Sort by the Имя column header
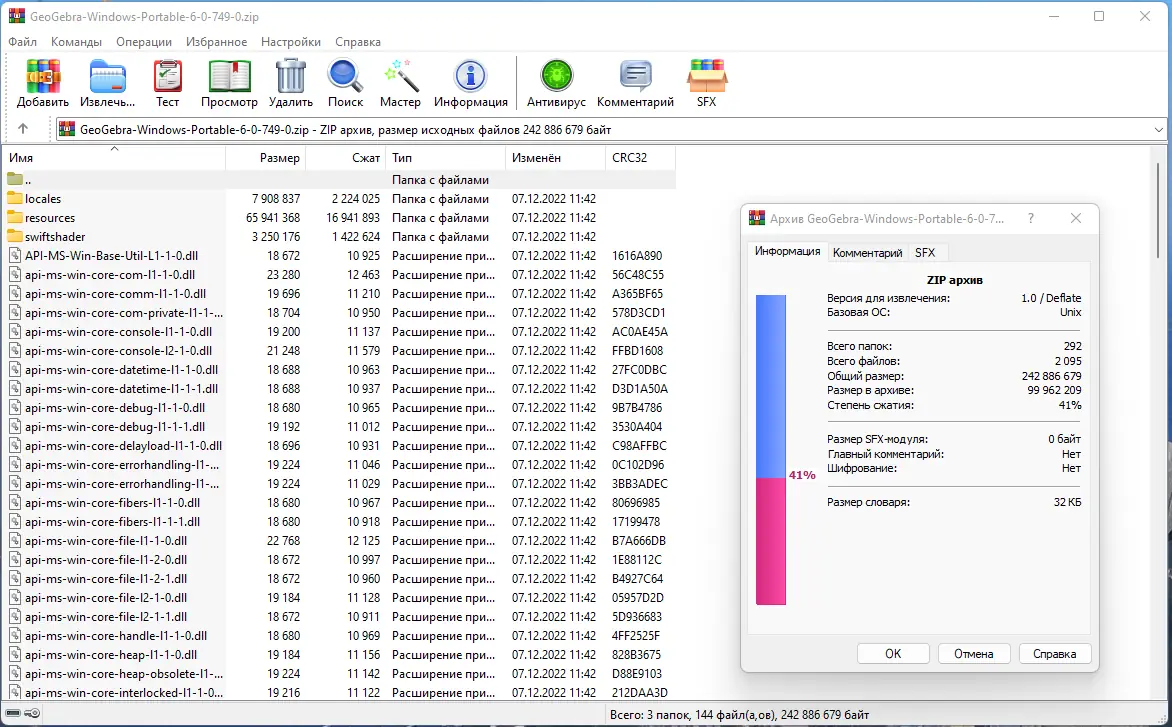The width and height of the screenshot is (1172, 727). [x=114, y=158]
